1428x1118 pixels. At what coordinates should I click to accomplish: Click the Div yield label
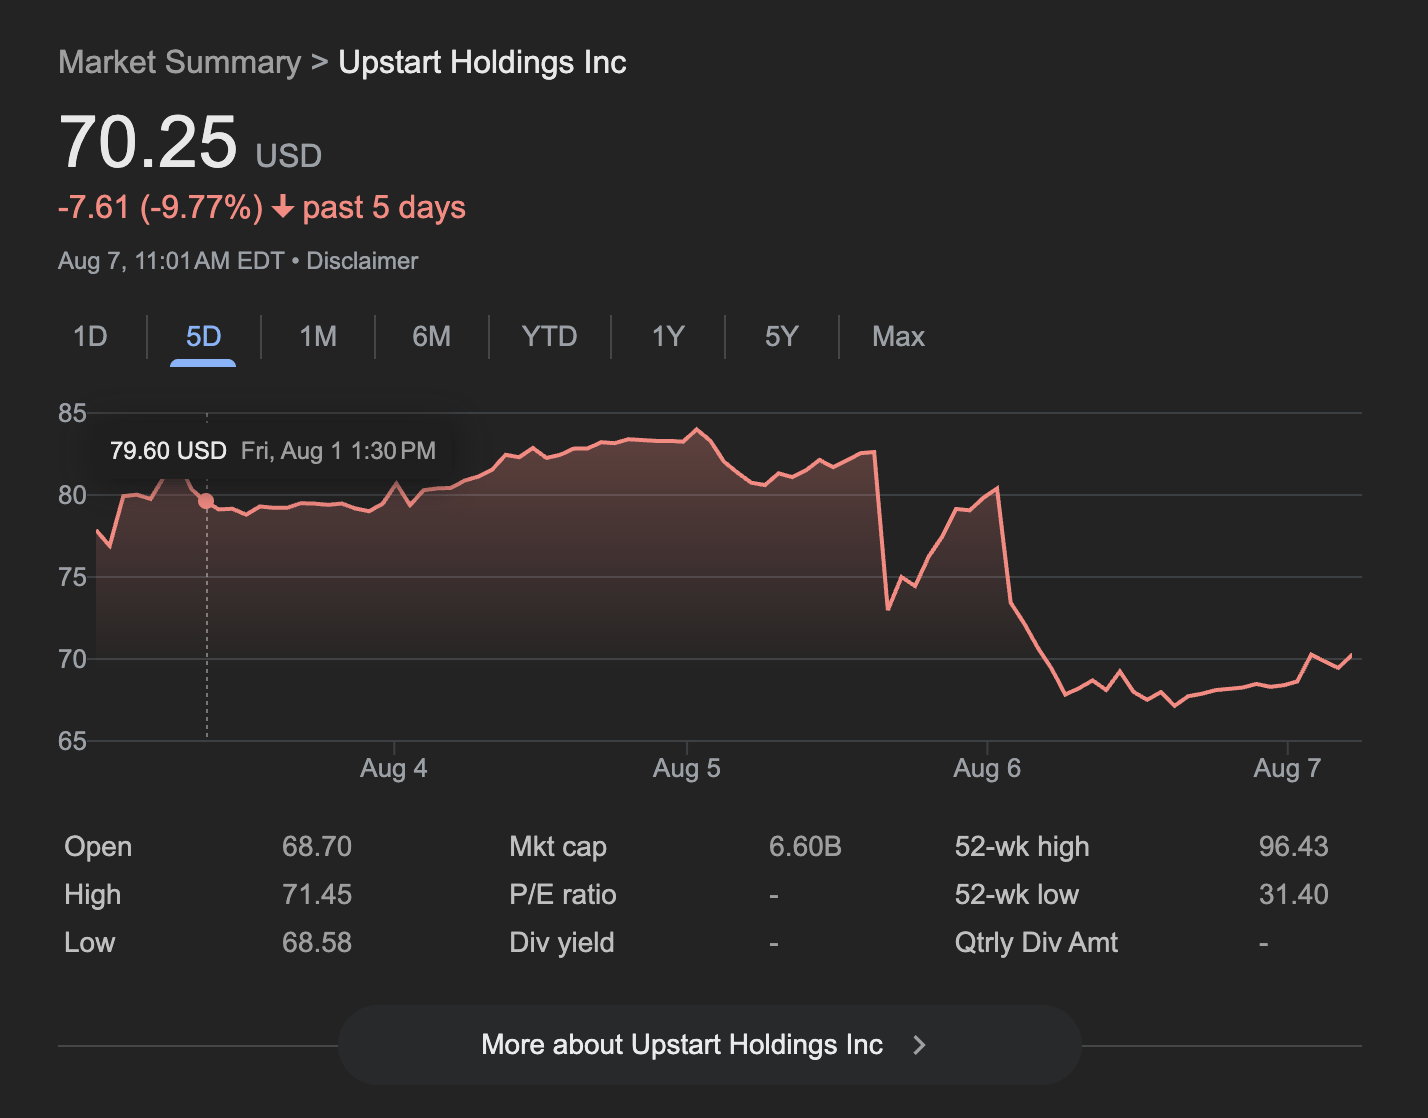coord(562,943)
